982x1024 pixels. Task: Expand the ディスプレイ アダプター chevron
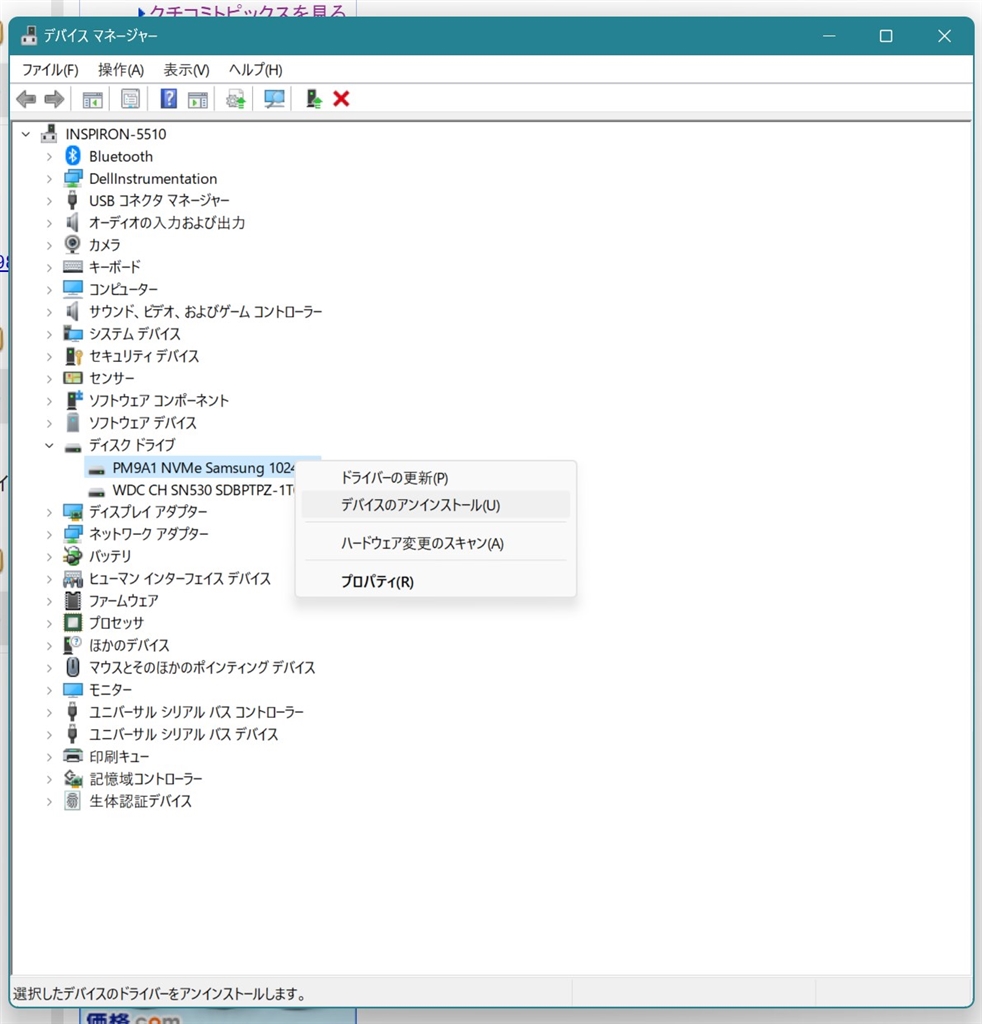point(49,512)
